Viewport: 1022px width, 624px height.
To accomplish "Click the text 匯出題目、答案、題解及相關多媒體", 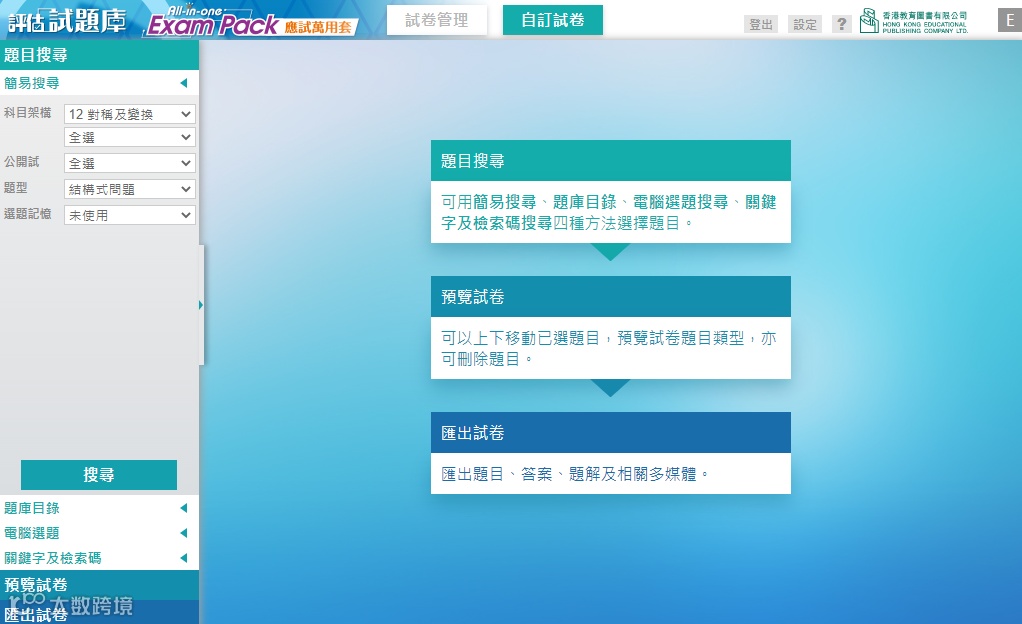I will [574, 474].
